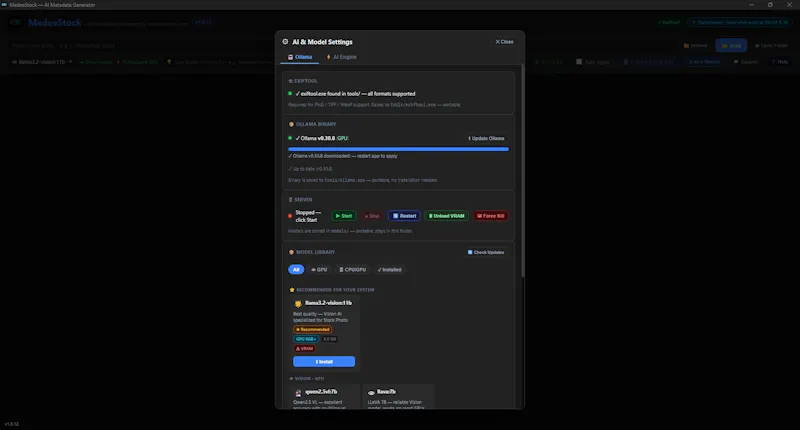The height and width of the screenshot is (430, 800).
Task: Click 'exiftool.exe found in tools/' status text
Action: point(356,94)
